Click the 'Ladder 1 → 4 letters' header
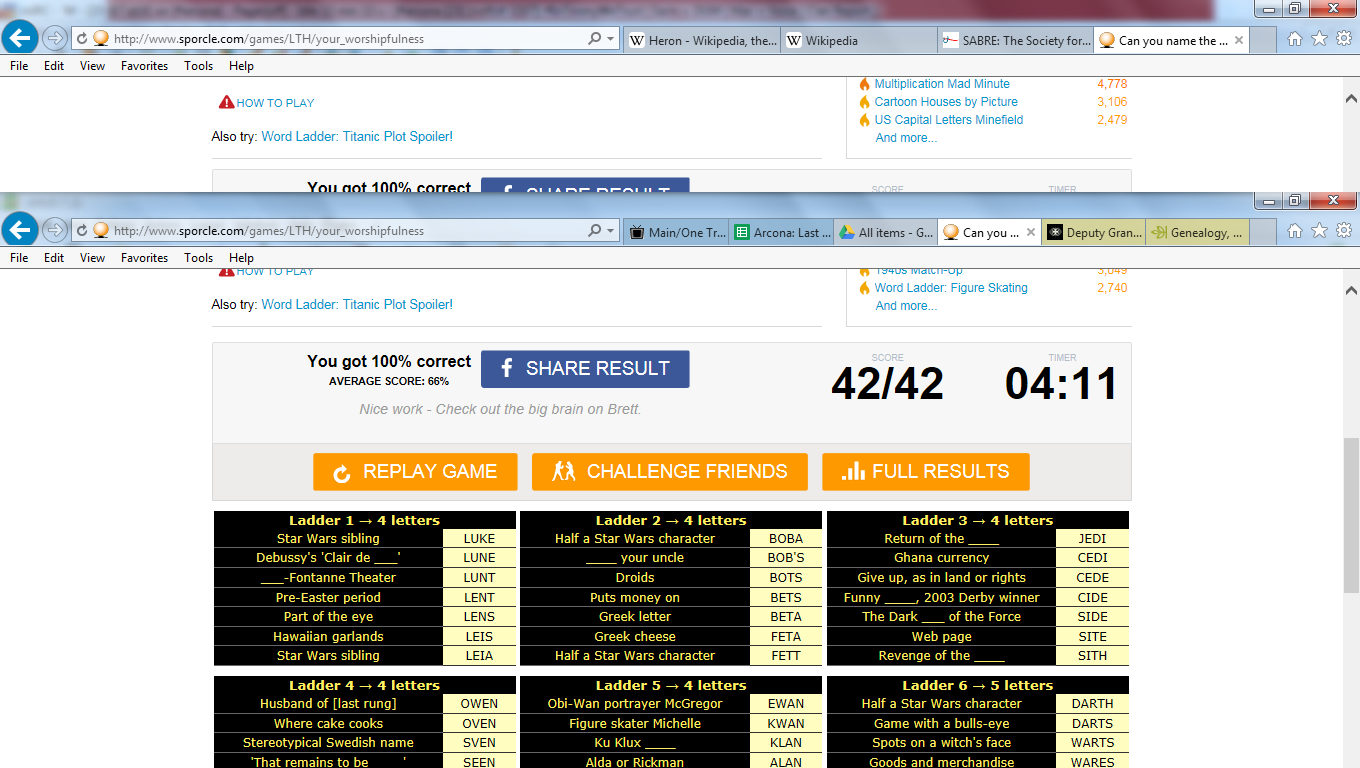Screen dimensions: 1360x768 coord(365,521)
